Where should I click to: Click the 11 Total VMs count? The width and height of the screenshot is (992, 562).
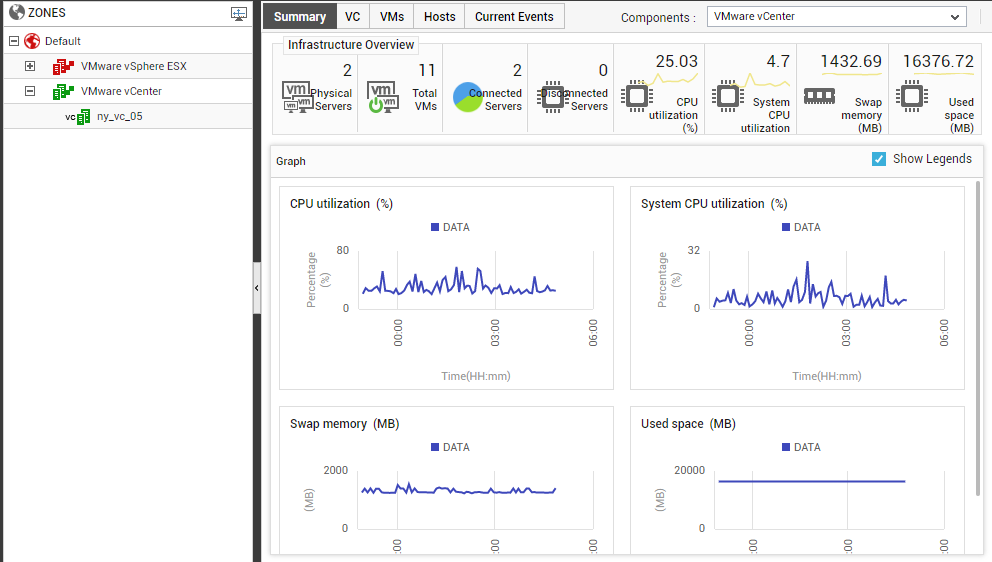pos(427,70)
